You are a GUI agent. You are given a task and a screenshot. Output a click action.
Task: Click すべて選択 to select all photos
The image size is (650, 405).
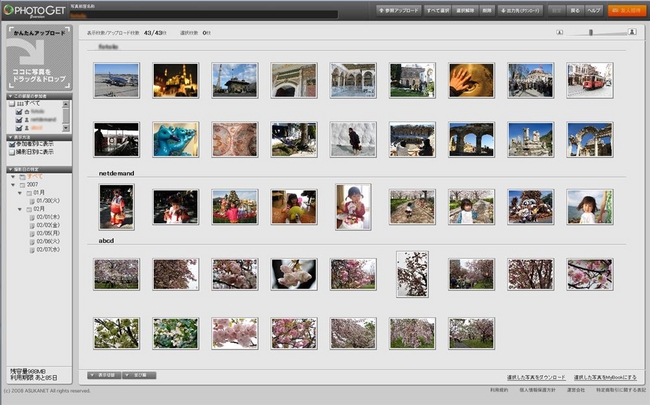tap(438, 10)
